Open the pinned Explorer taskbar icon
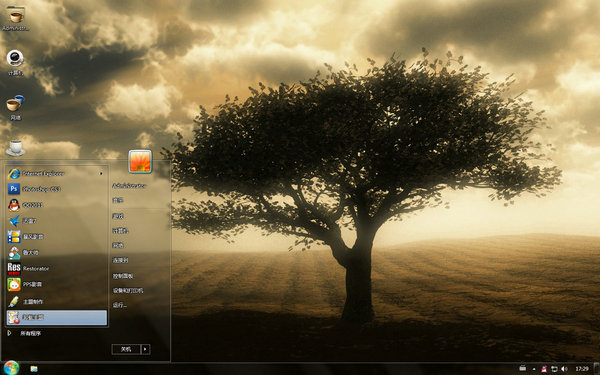Image resolution: width=600 pixels, height=375 pixels. click(34, 368)
